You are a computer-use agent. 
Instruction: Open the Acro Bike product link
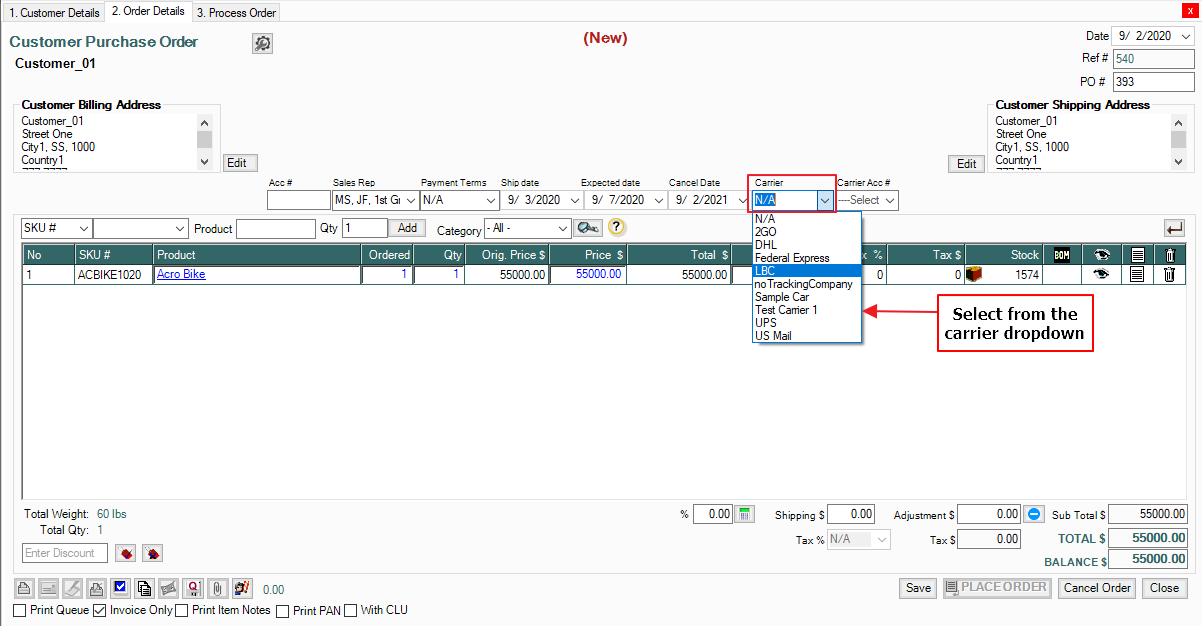coord(181,275)
